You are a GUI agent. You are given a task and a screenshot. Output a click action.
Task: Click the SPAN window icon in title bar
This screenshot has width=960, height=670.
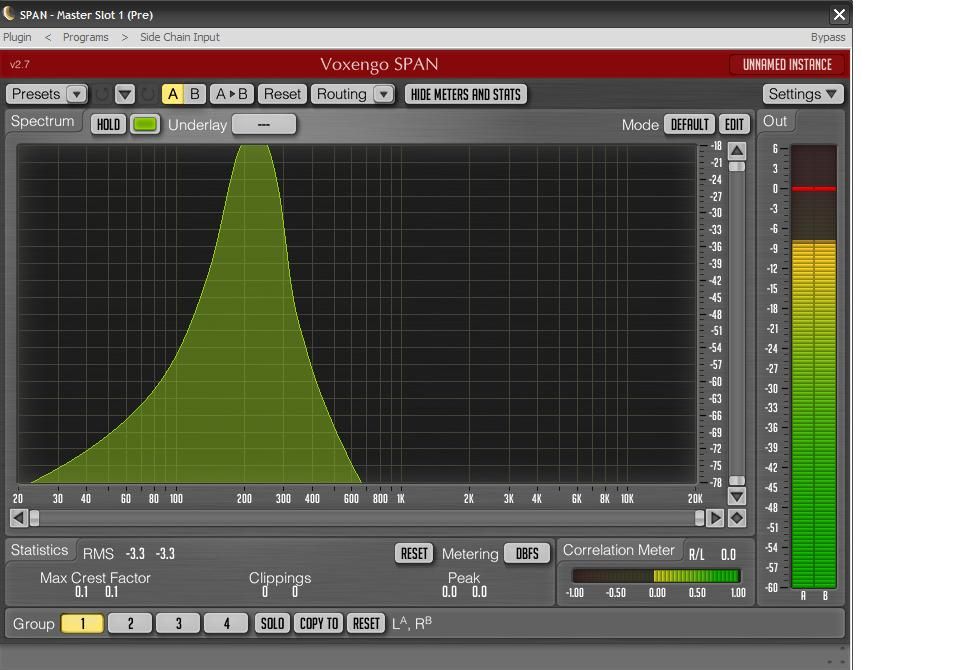[9, 13]
